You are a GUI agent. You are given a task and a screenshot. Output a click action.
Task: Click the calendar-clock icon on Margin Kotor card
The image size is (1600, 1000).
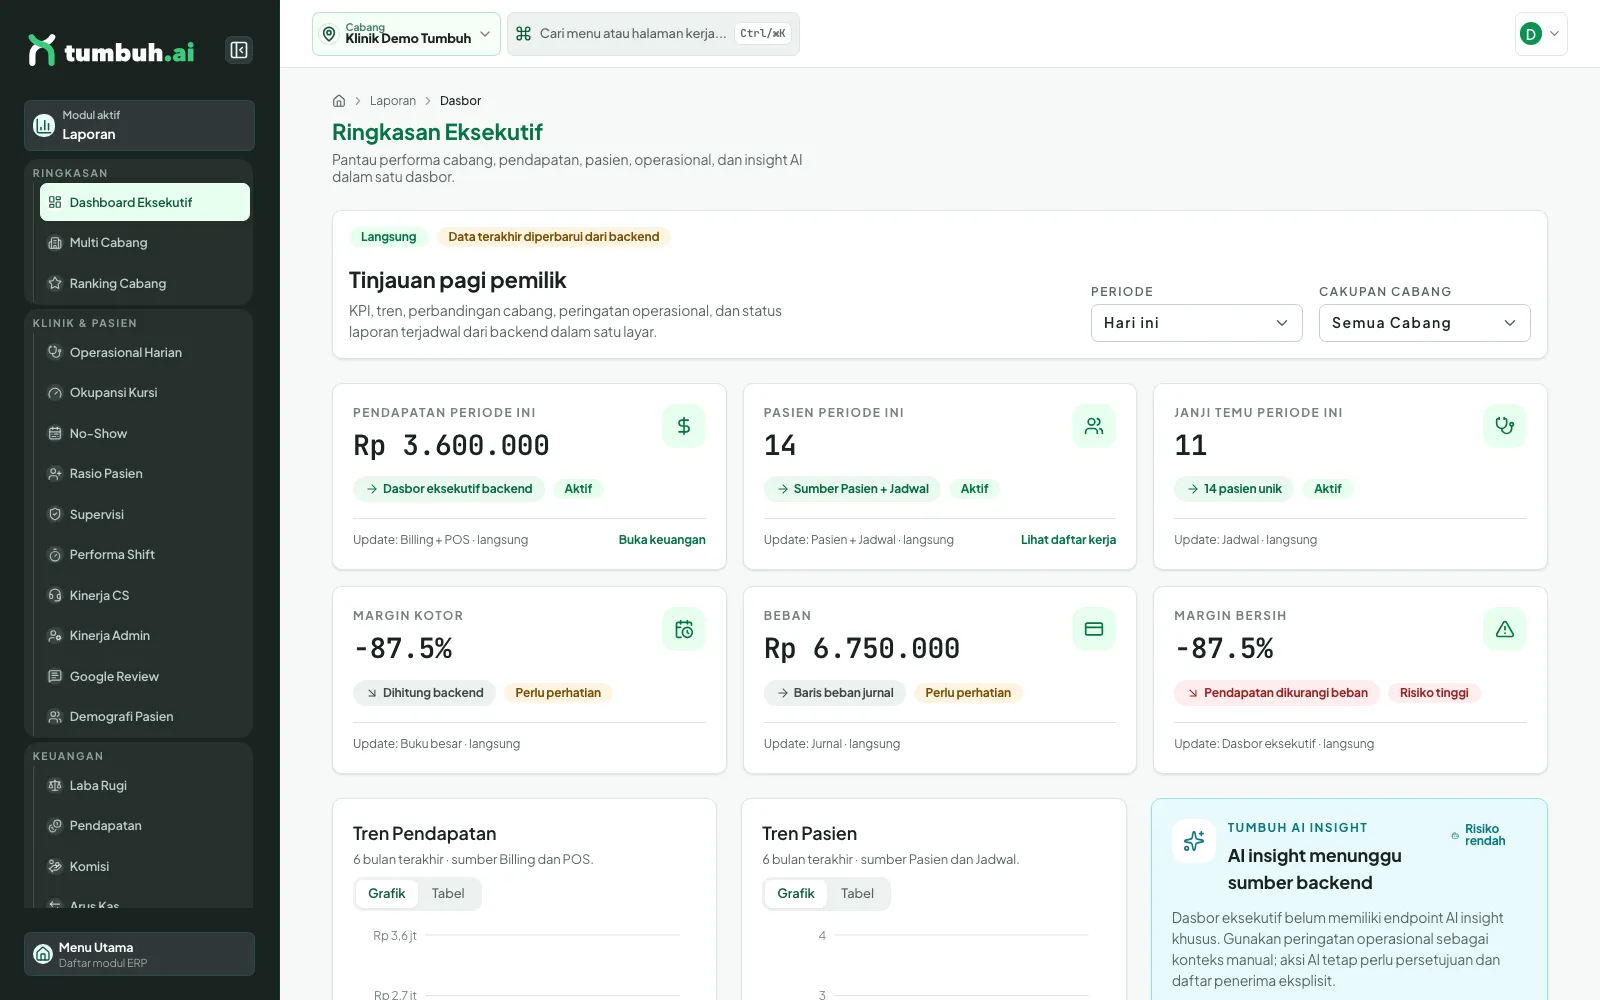(x=684, y=629)
